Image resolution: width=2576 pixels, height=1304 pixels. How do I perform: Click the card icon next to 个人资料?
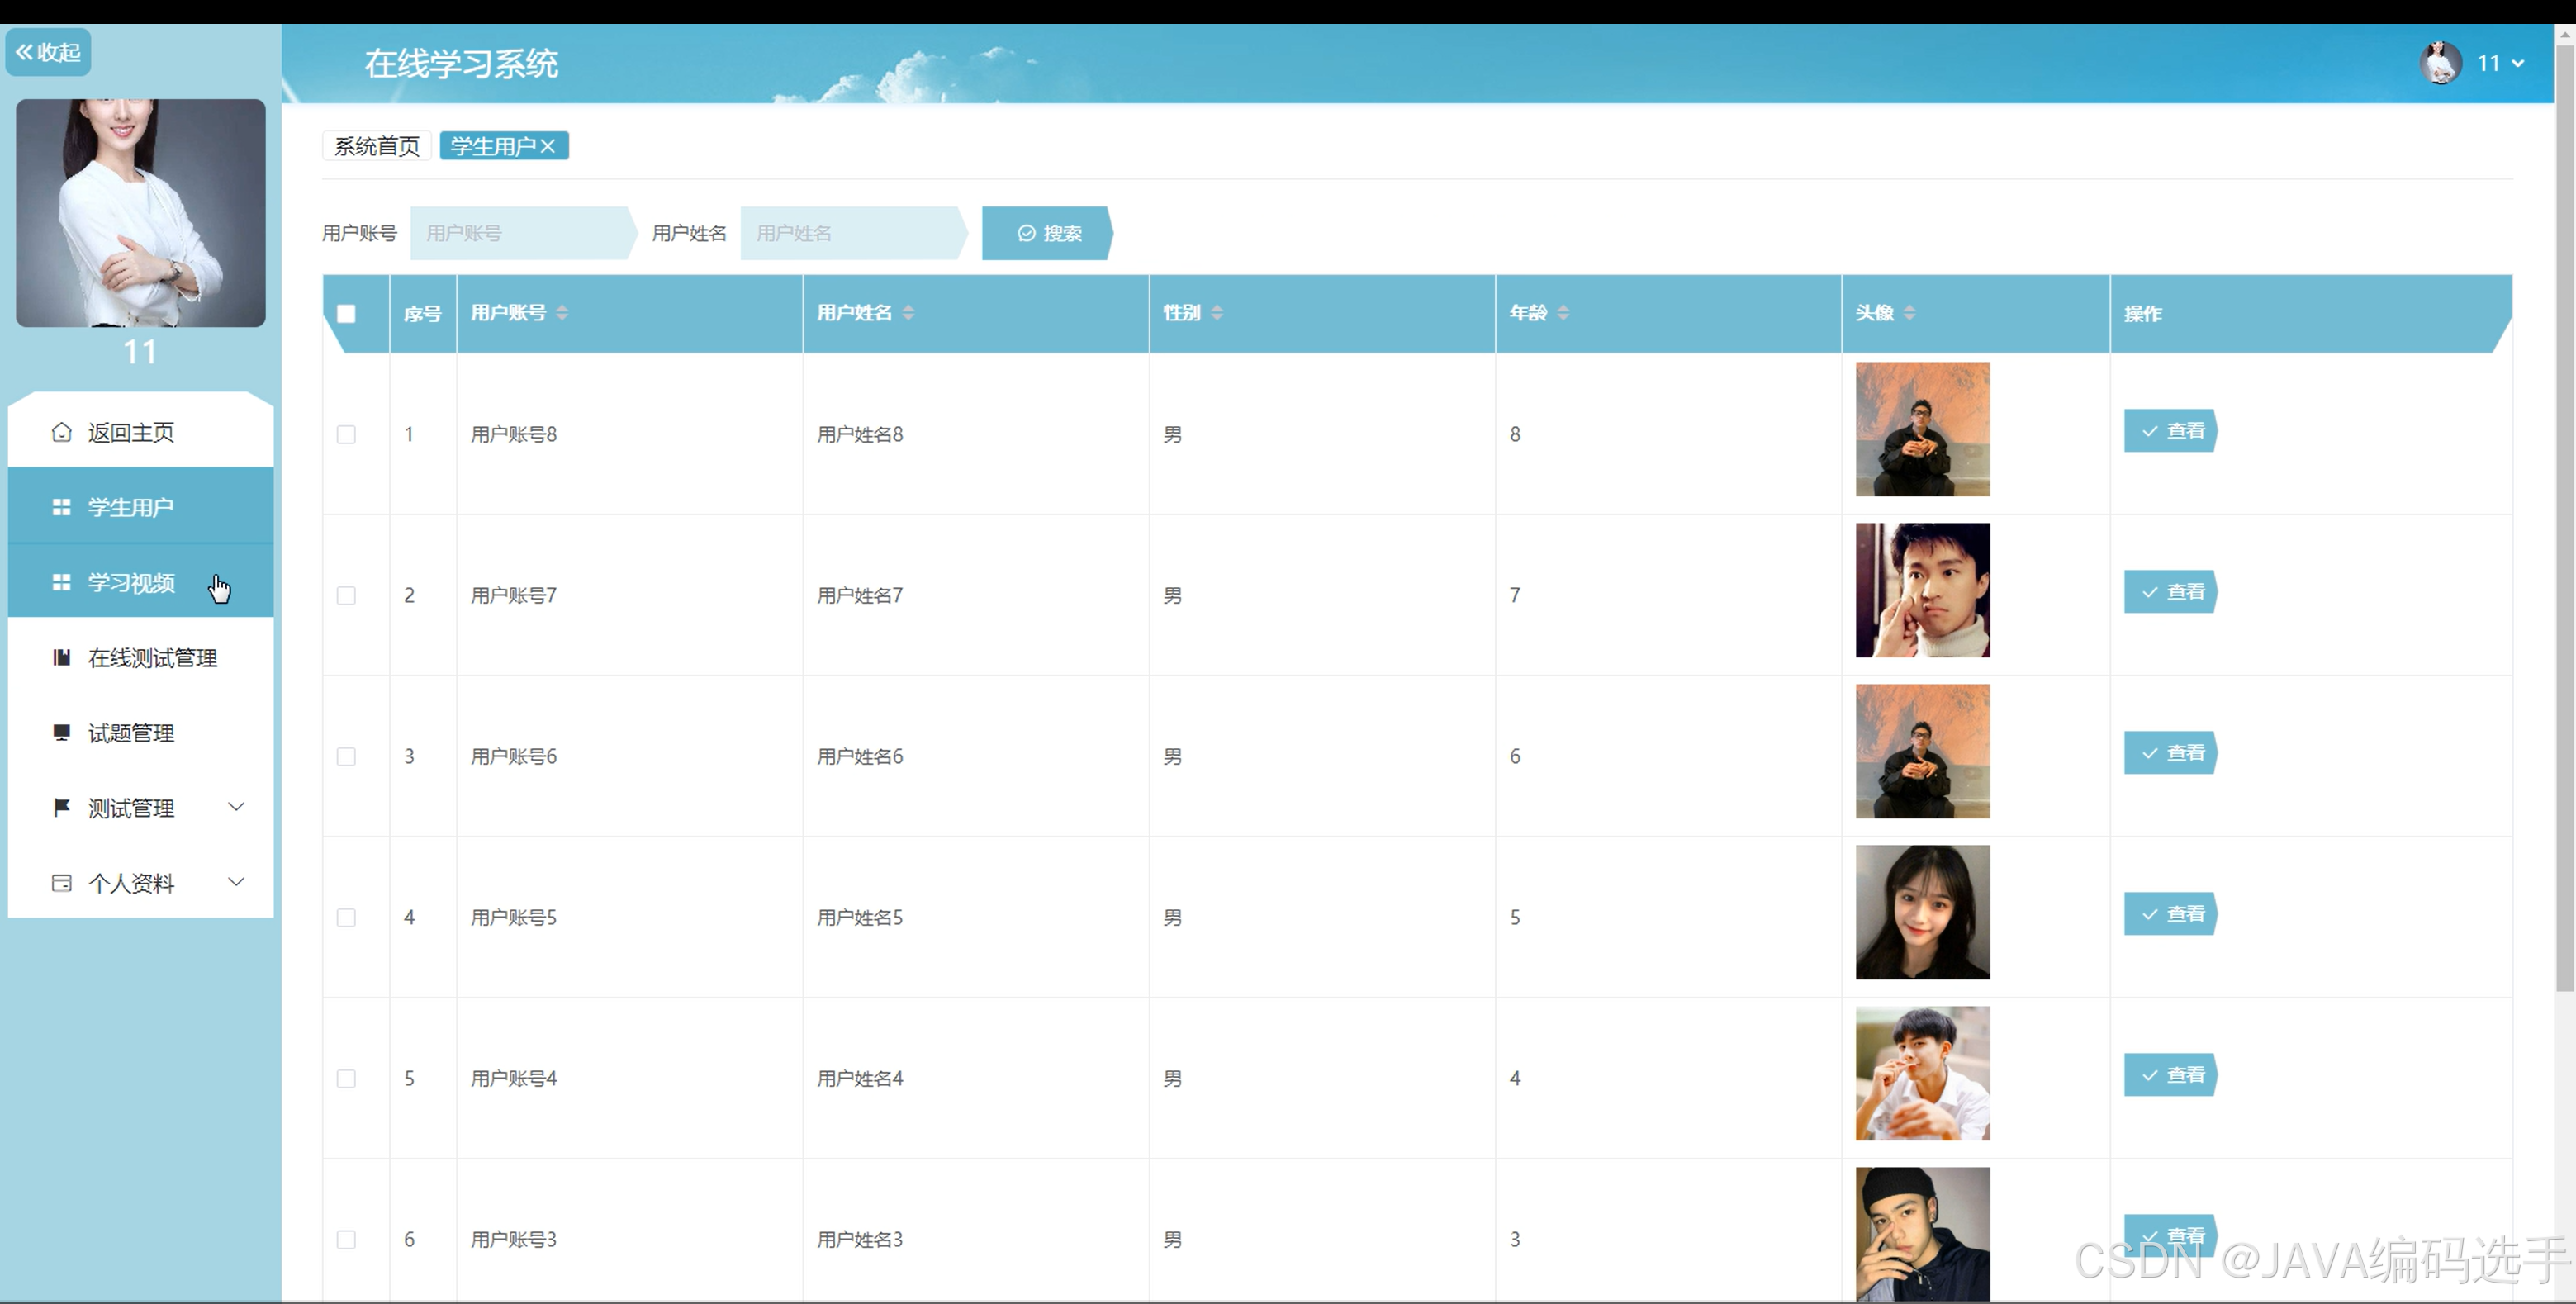click(61, 883)
